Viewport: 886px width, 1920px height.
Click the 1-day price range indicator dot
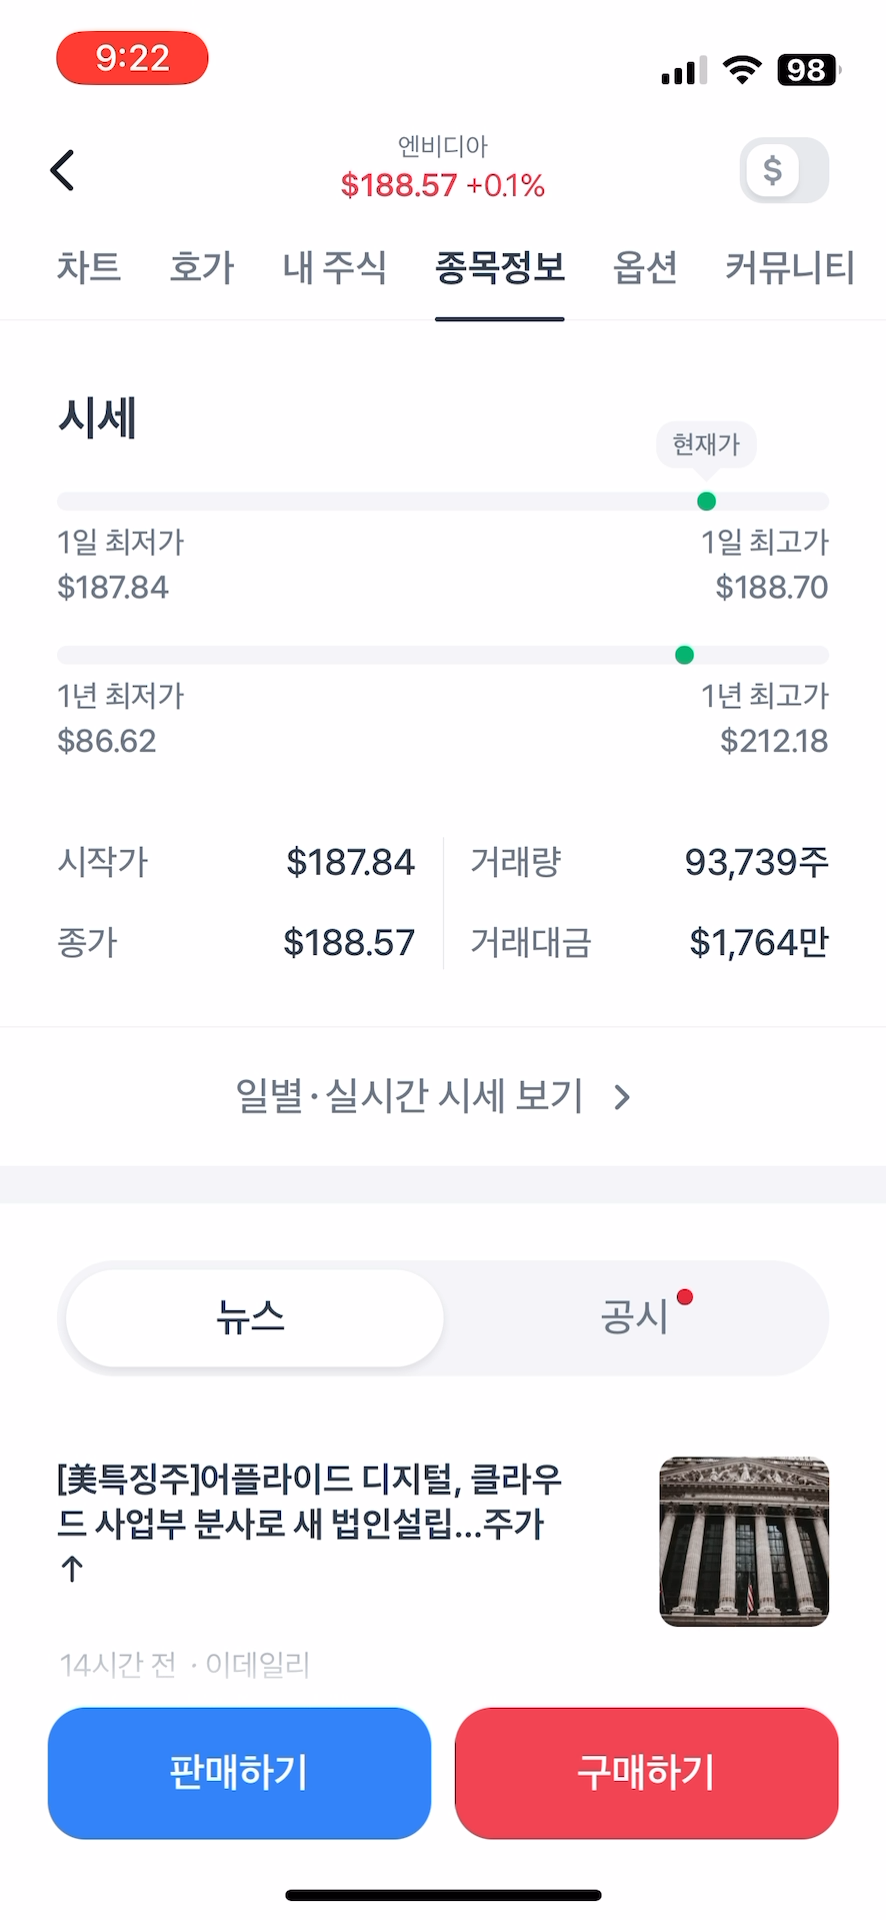pyautogui.click(x=706, y=501)
